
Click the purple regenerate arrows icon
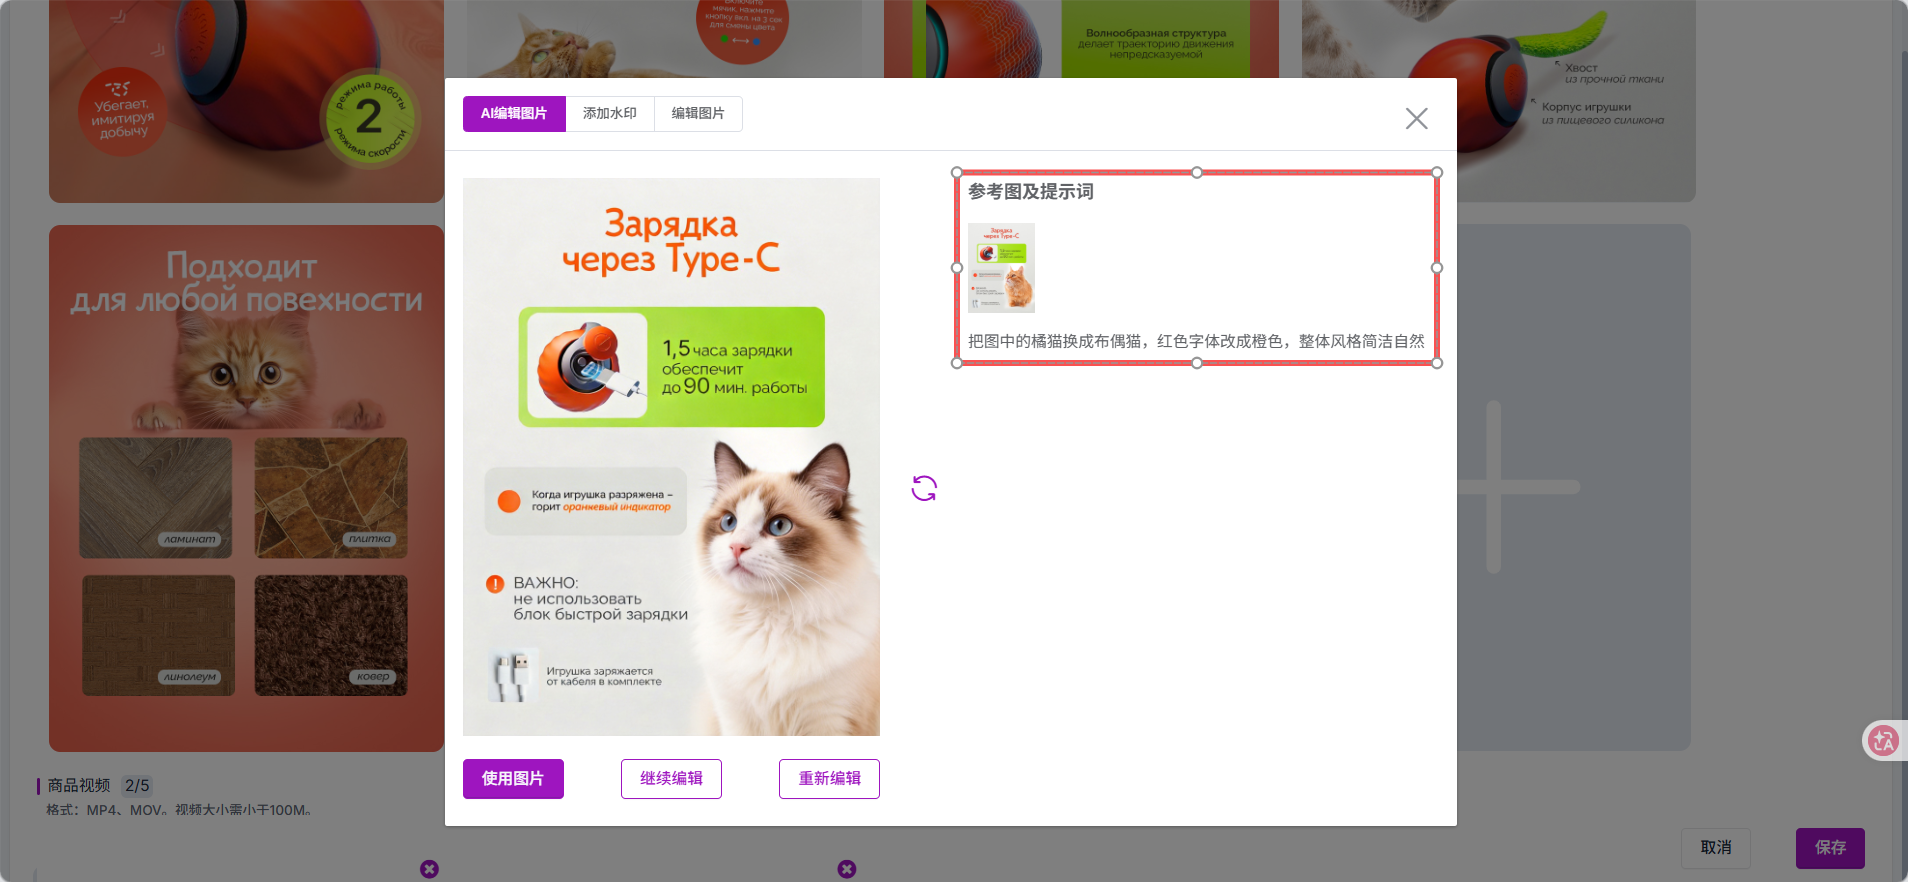(x=924, y=488)
